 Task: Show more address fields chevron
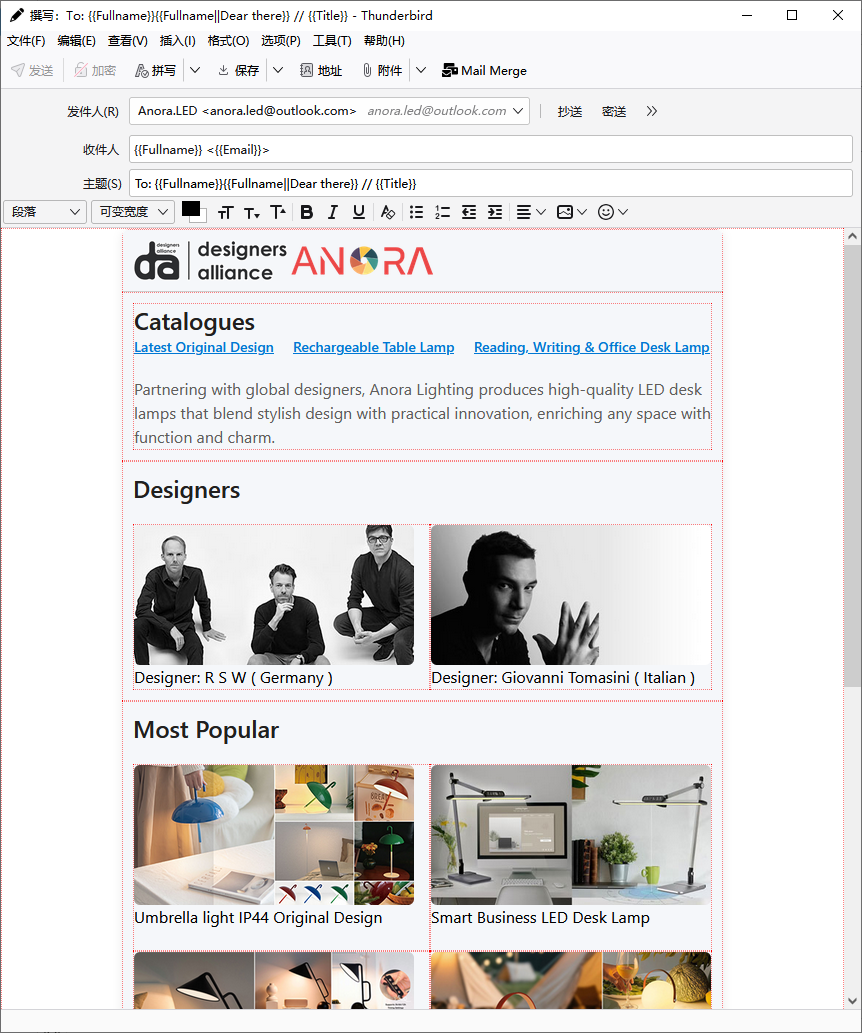click(x=652, y=111)
